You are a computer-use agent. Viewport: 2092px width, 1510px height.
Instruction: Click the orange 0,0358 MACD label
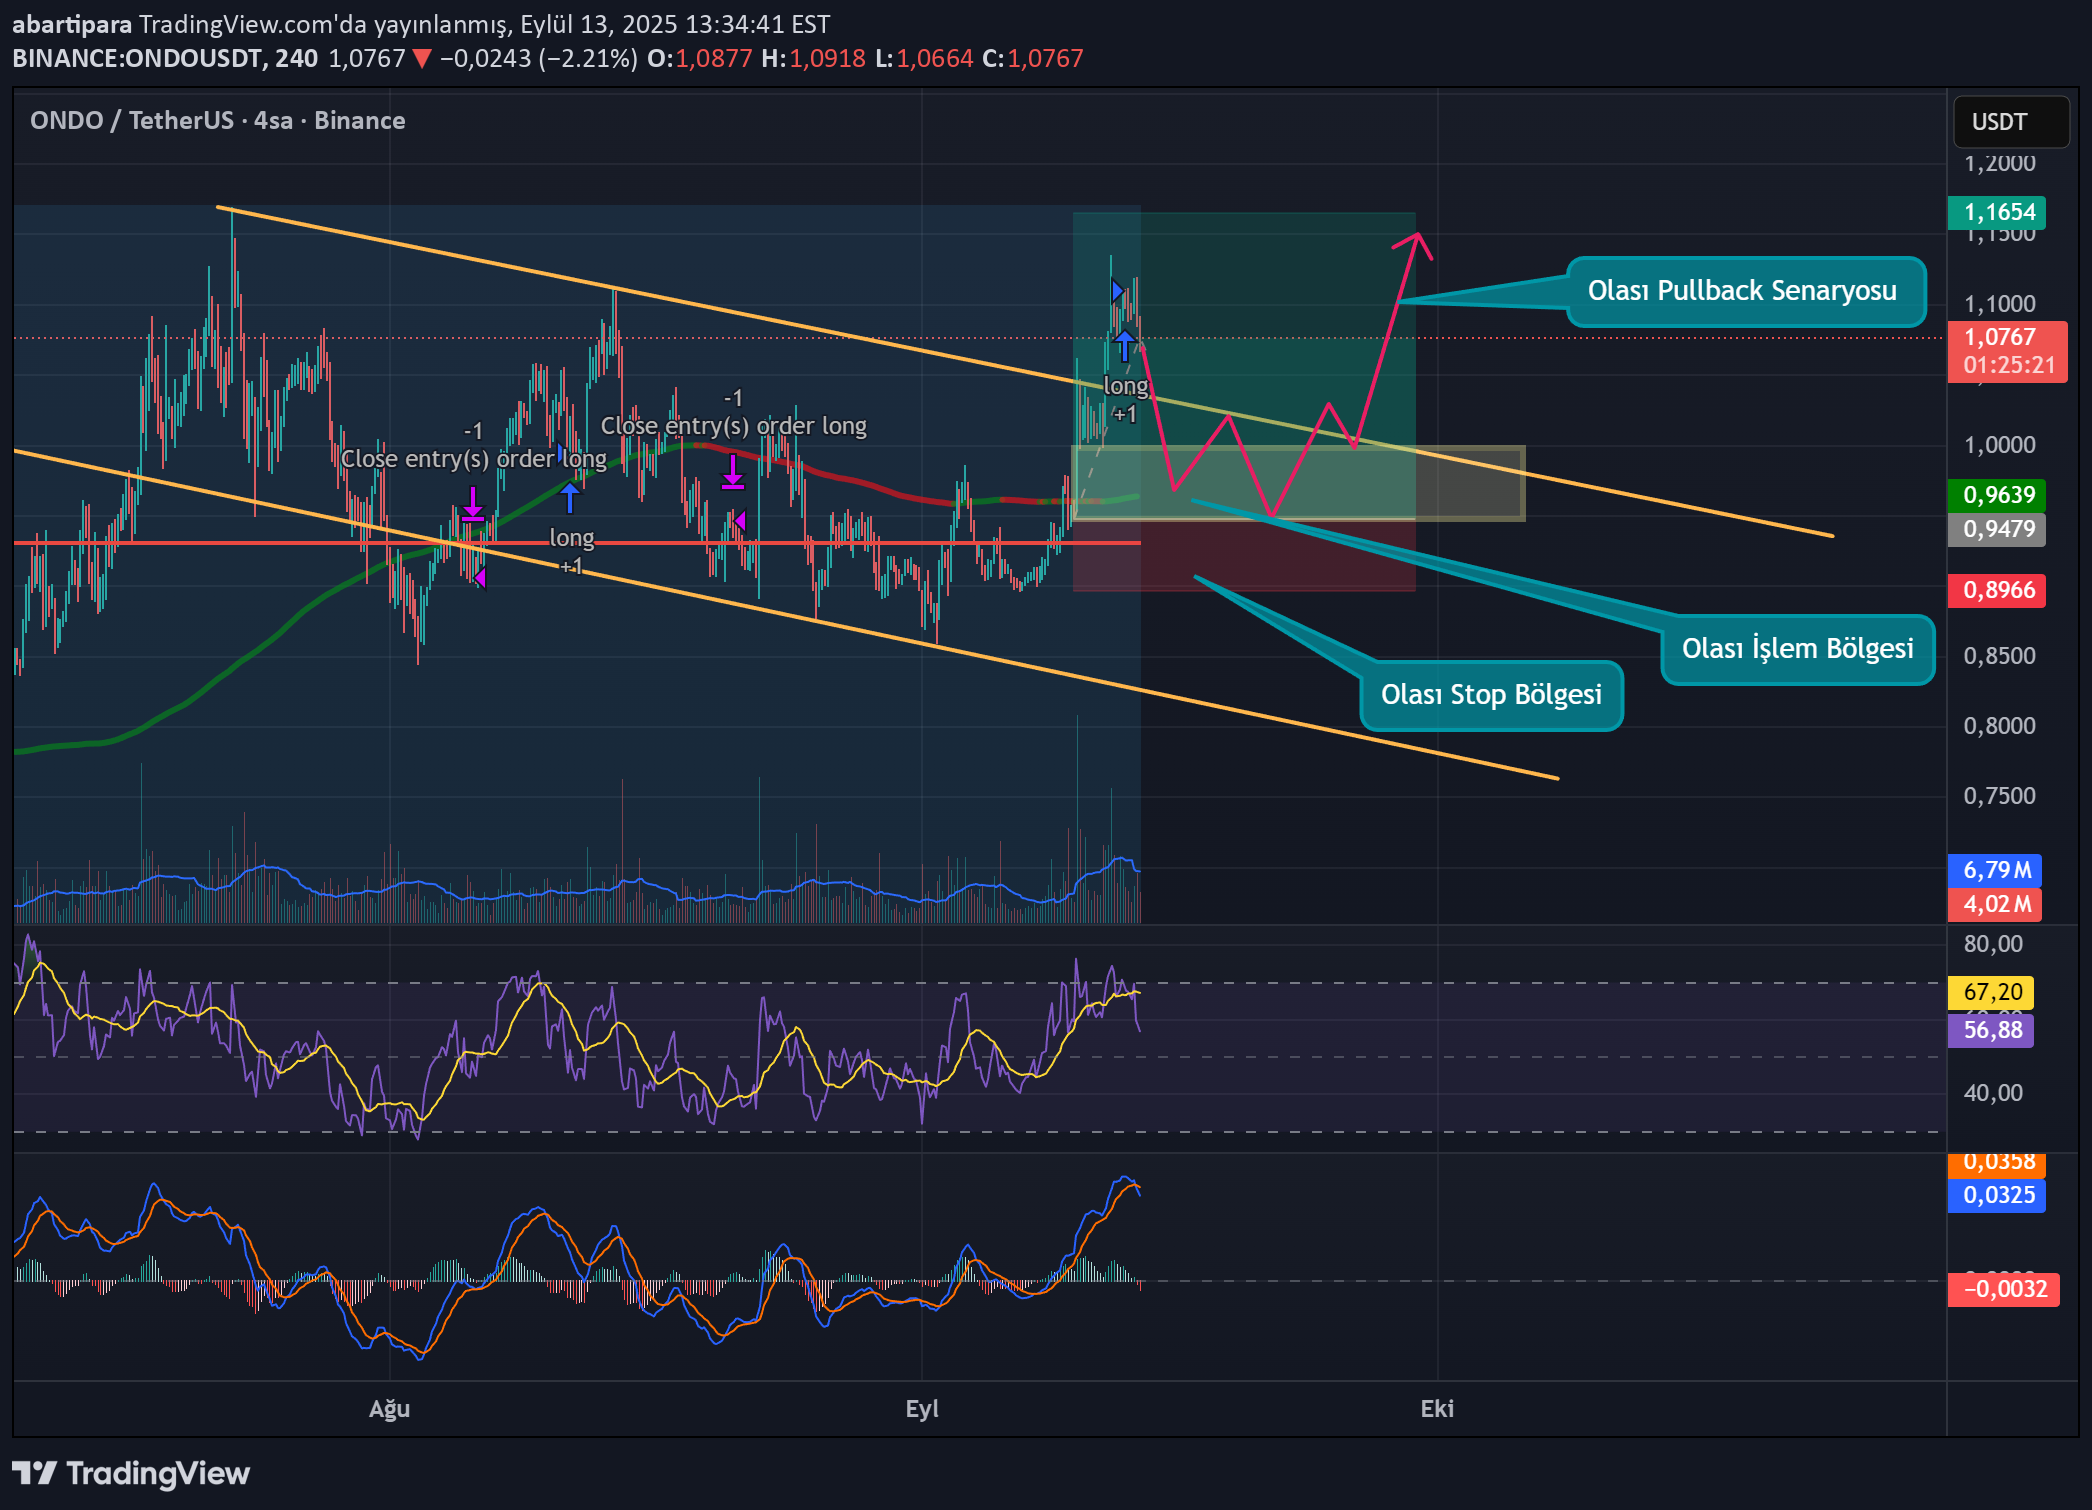pos(1997,1164)
